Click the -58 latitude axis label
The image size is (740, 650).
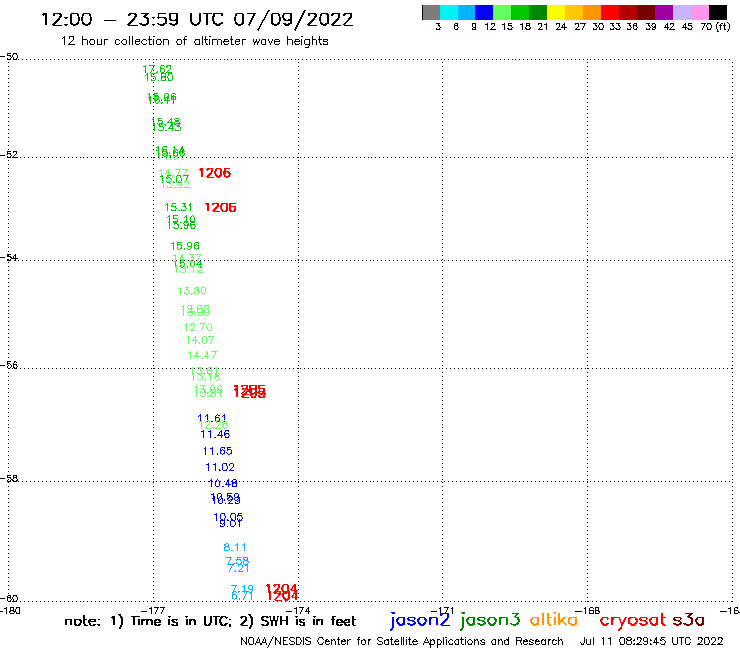pyautogui.click(x=9, y=478)
